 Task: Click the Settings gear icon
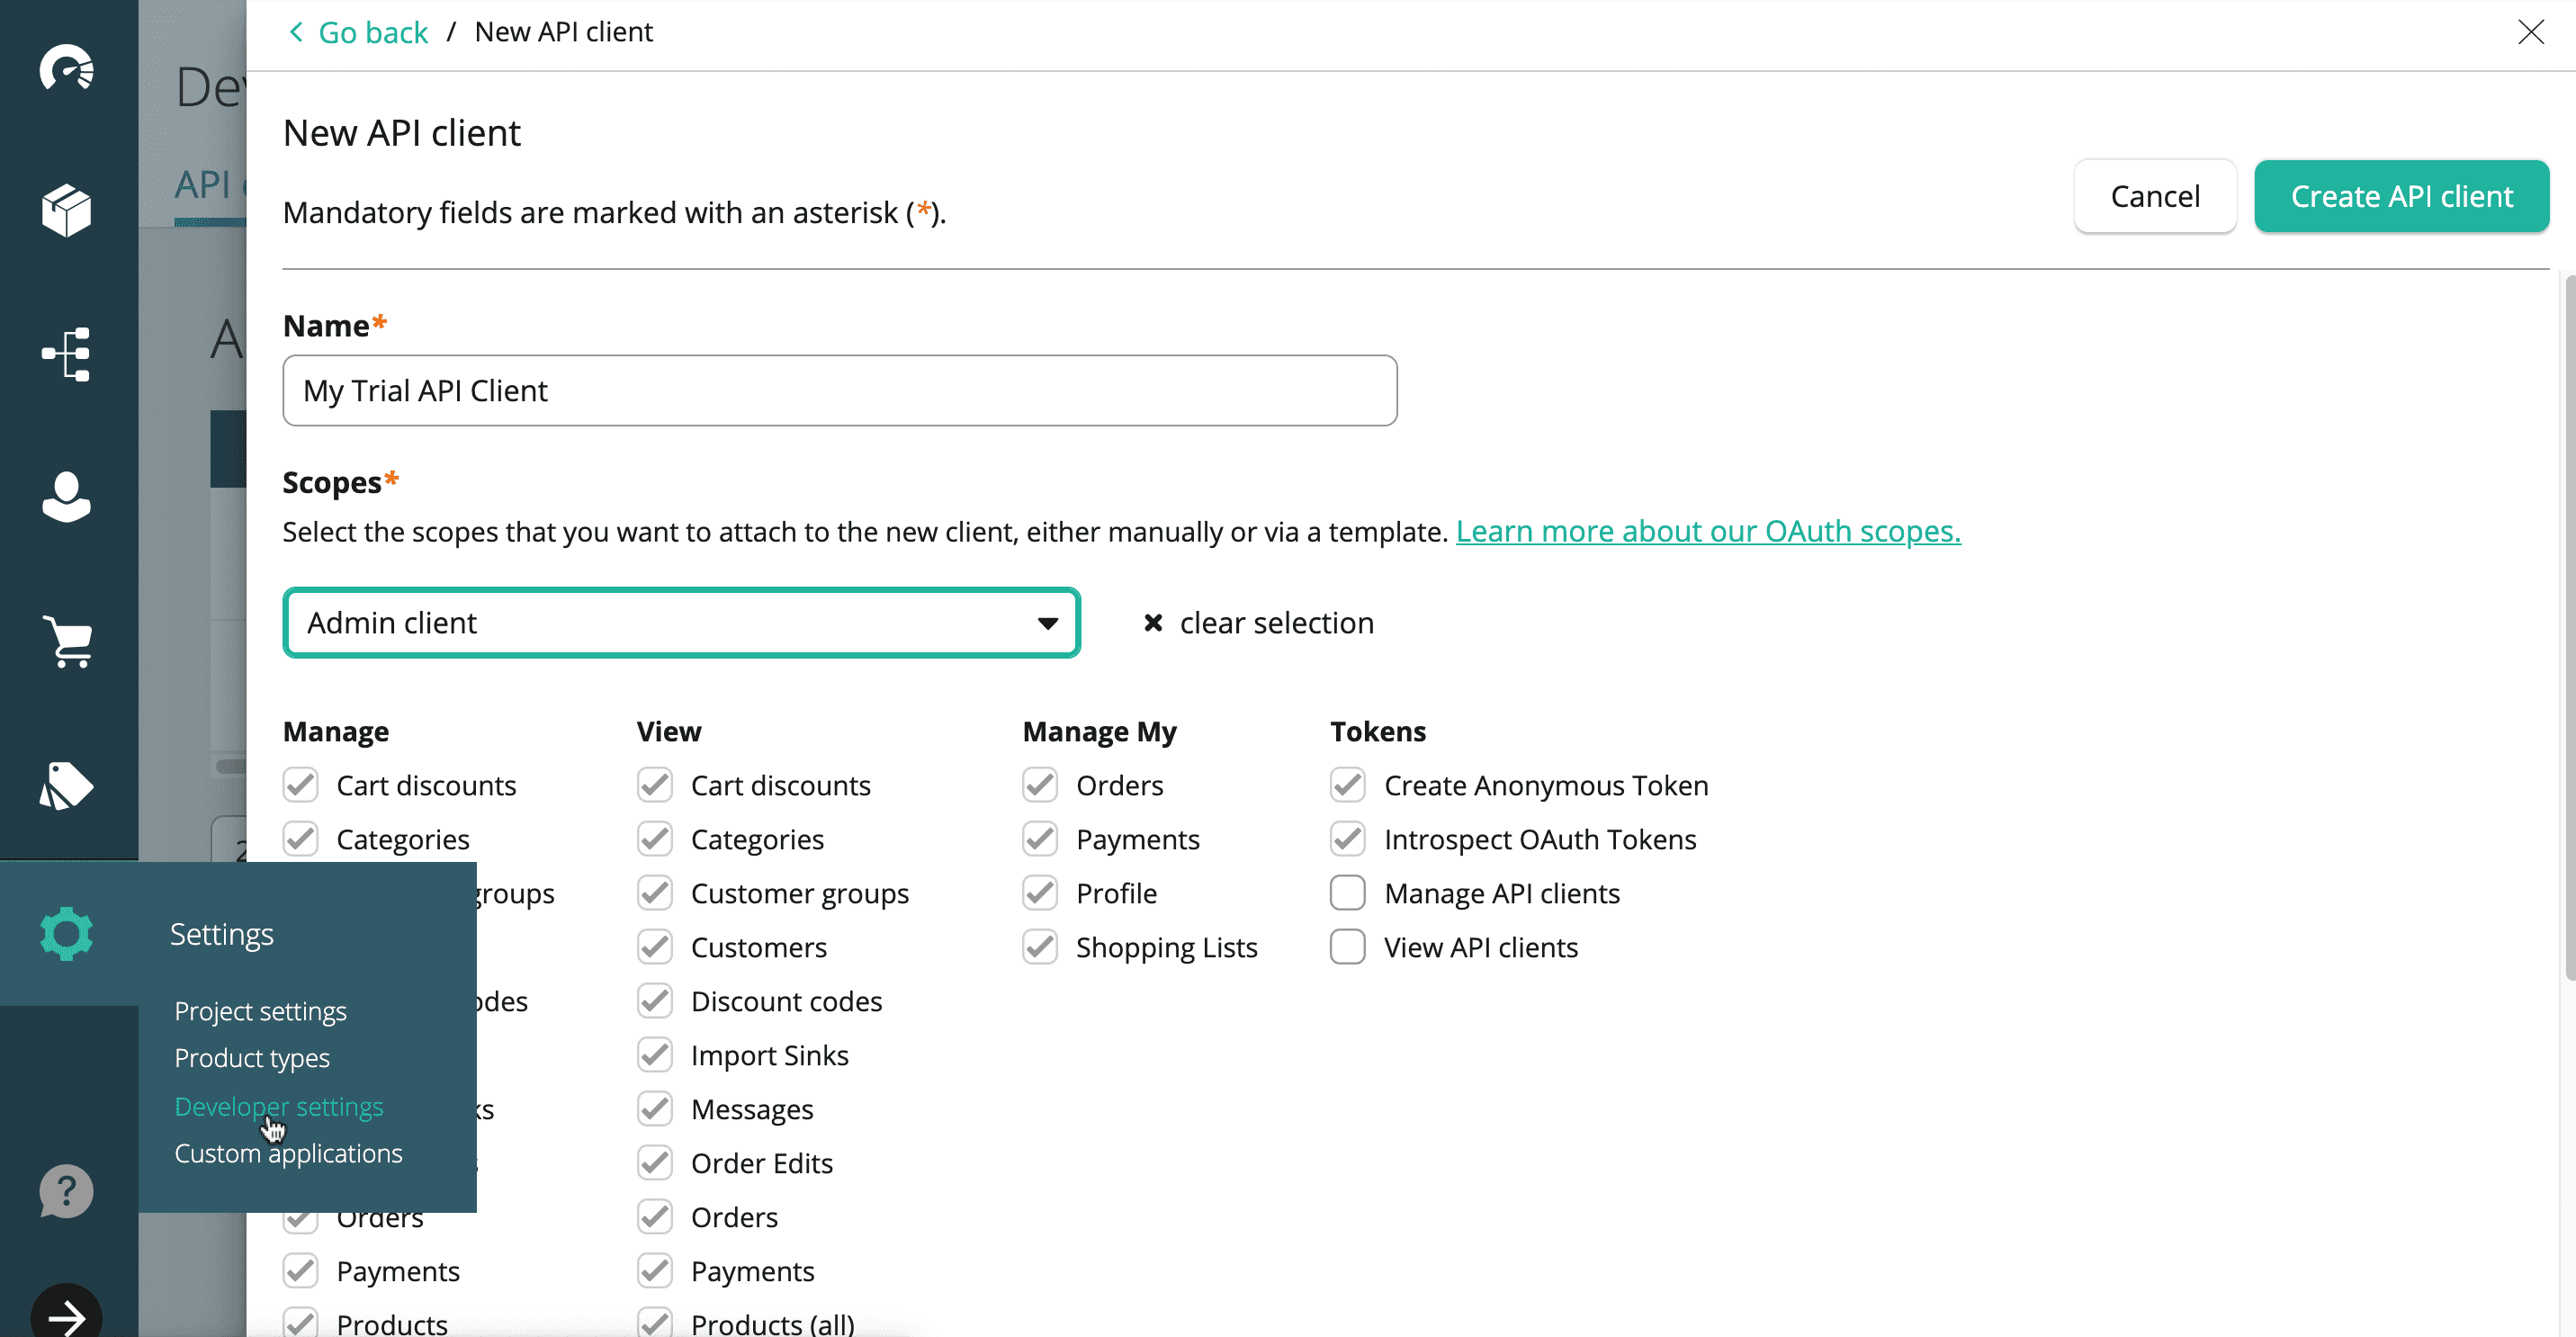coord(66,933)
